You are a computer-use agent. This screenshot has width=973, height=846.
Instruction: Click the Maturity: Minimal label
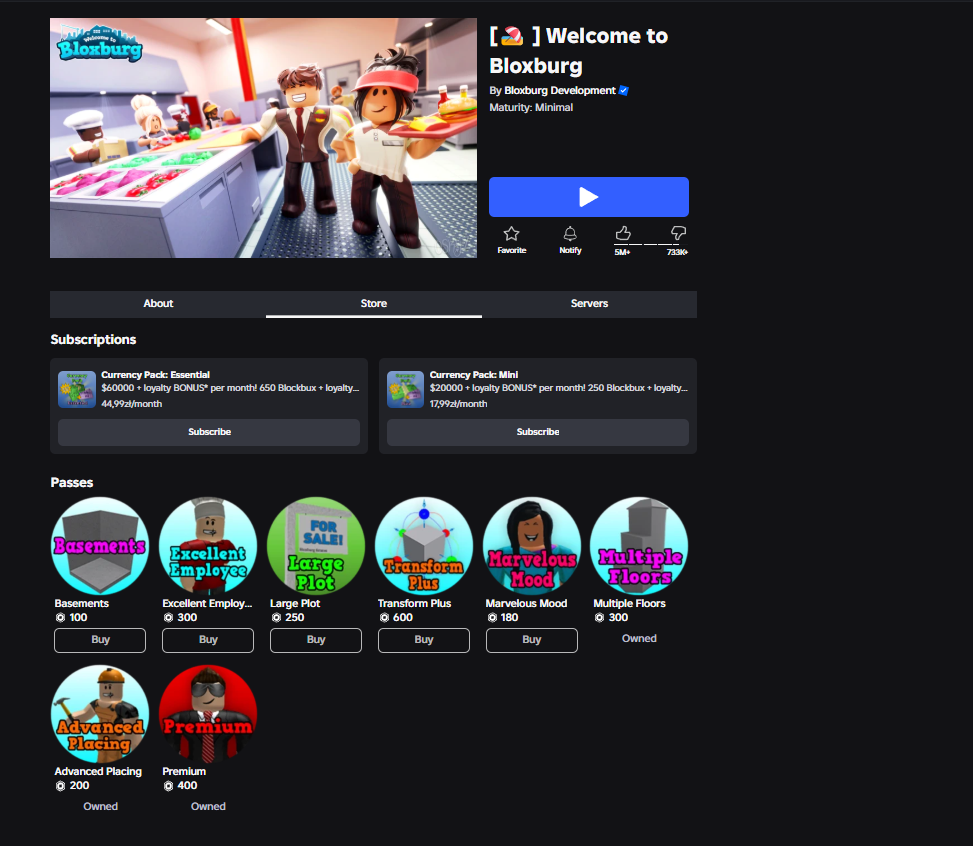pyautogui.click(x=531, y=107)
